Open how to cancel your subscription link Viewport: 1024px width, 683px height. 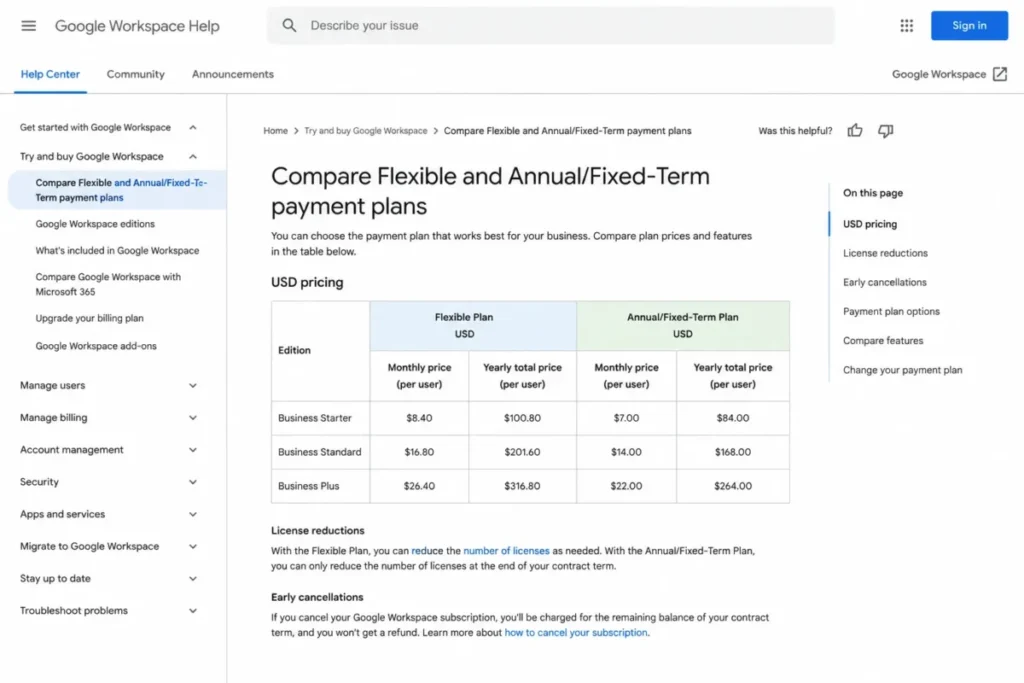pyautogui.click(x=576, y=633)
